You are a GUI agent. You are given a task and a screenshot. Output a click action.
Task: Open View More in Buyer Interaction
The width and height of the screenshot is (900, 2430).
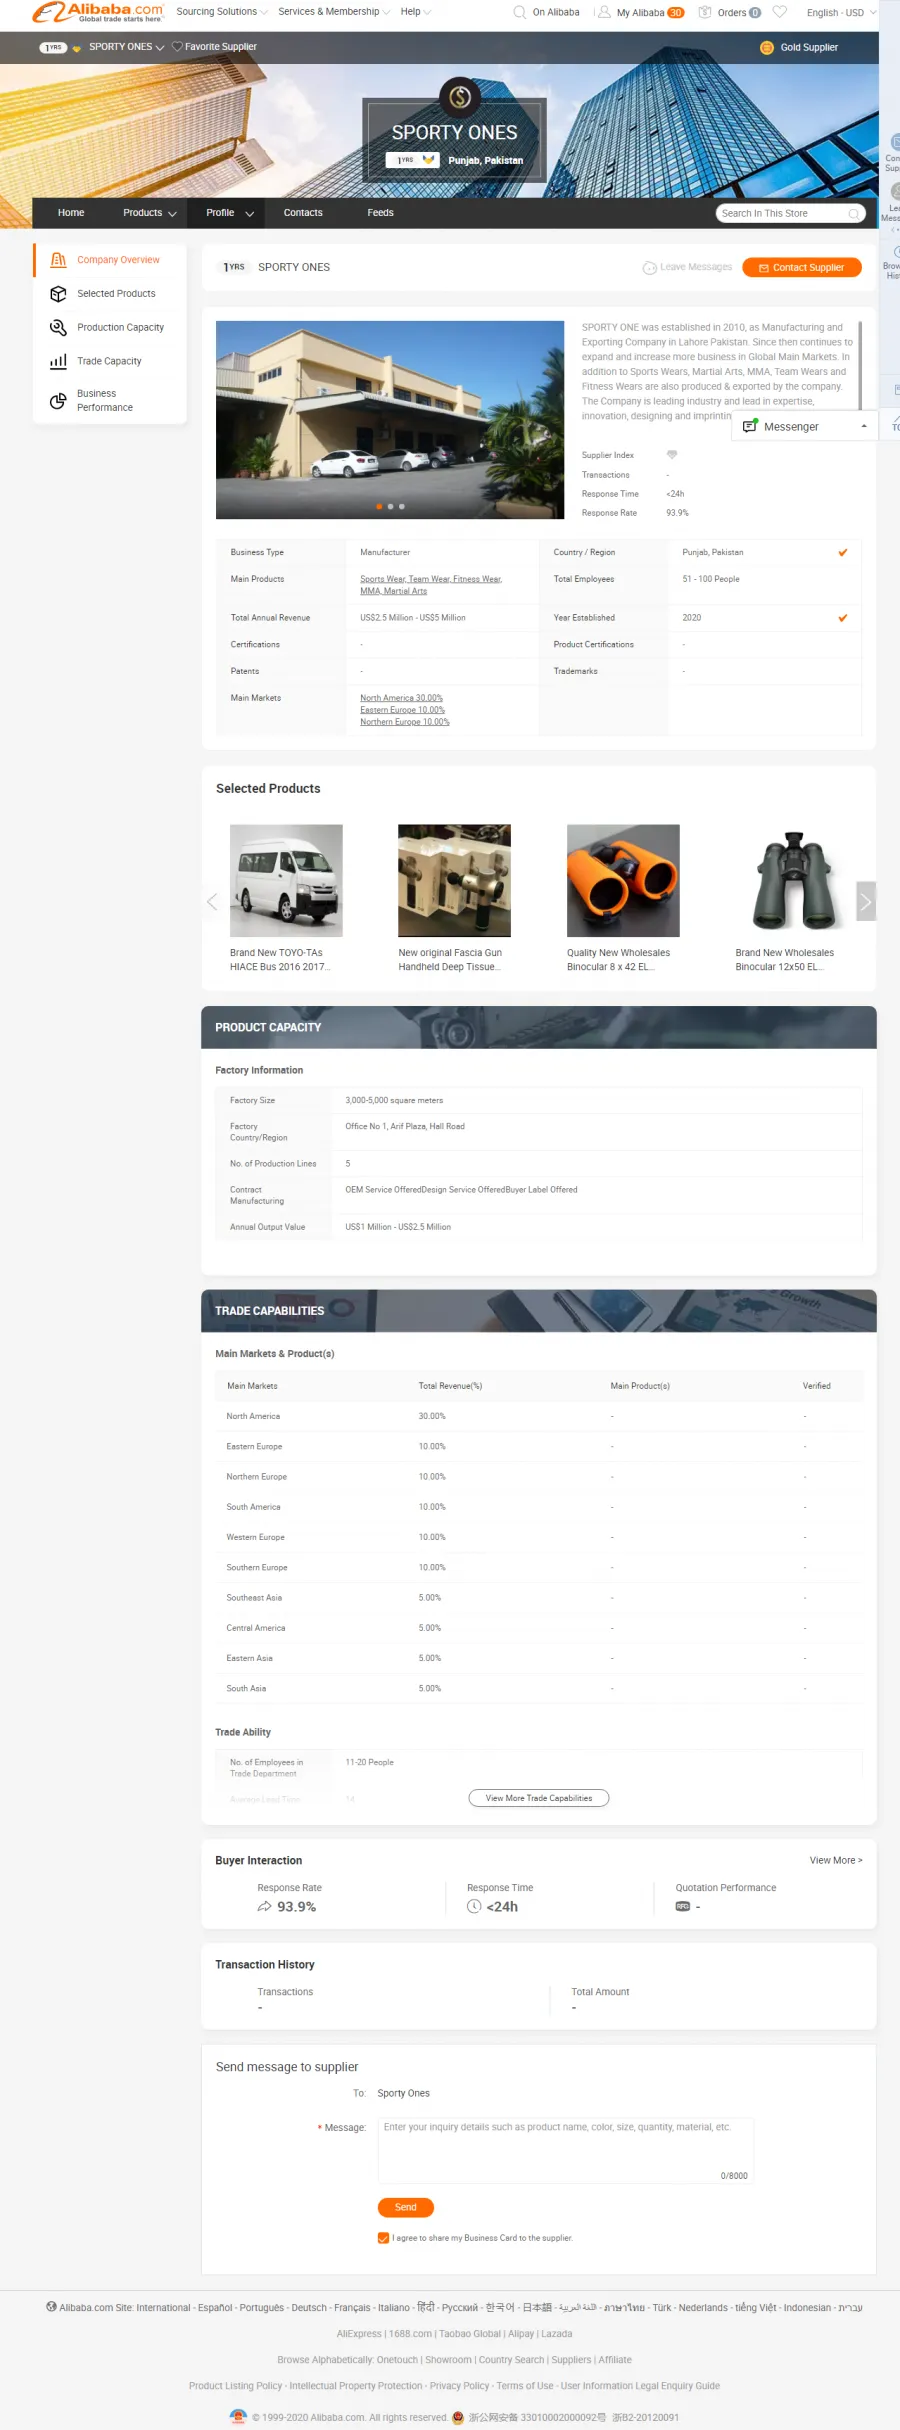(836, 1861)
